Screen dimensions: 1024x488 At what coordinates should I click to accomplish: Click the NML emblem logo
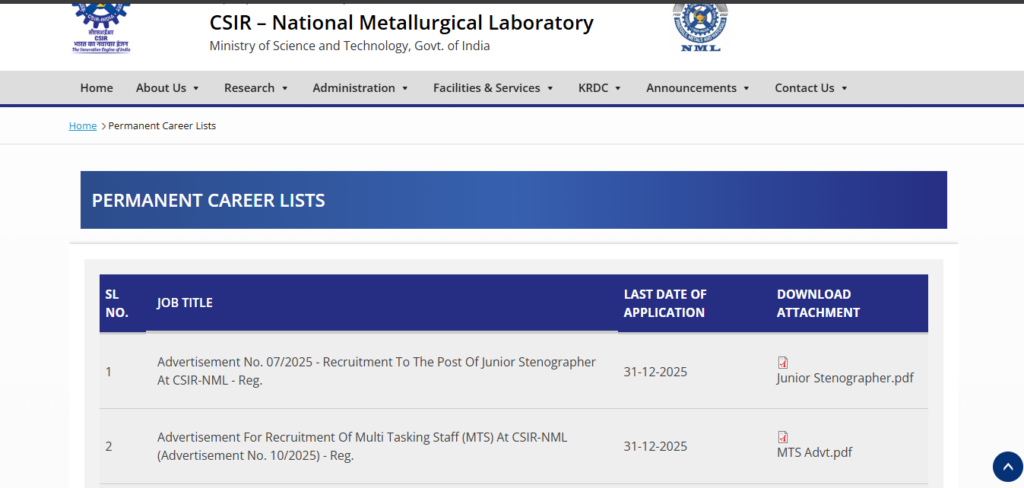tap(700, 26)
